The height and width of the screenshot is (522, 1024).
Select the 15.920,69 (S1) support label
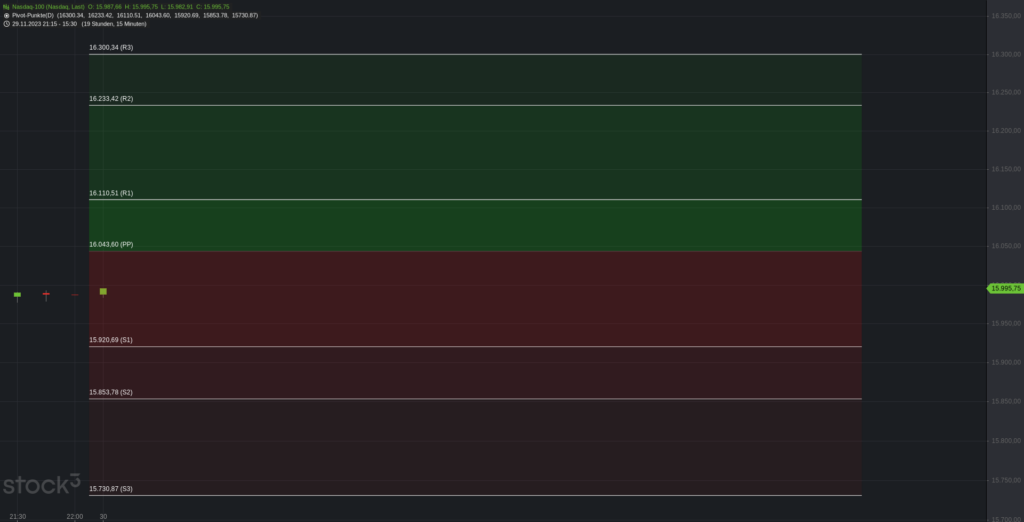pos(111,340)
